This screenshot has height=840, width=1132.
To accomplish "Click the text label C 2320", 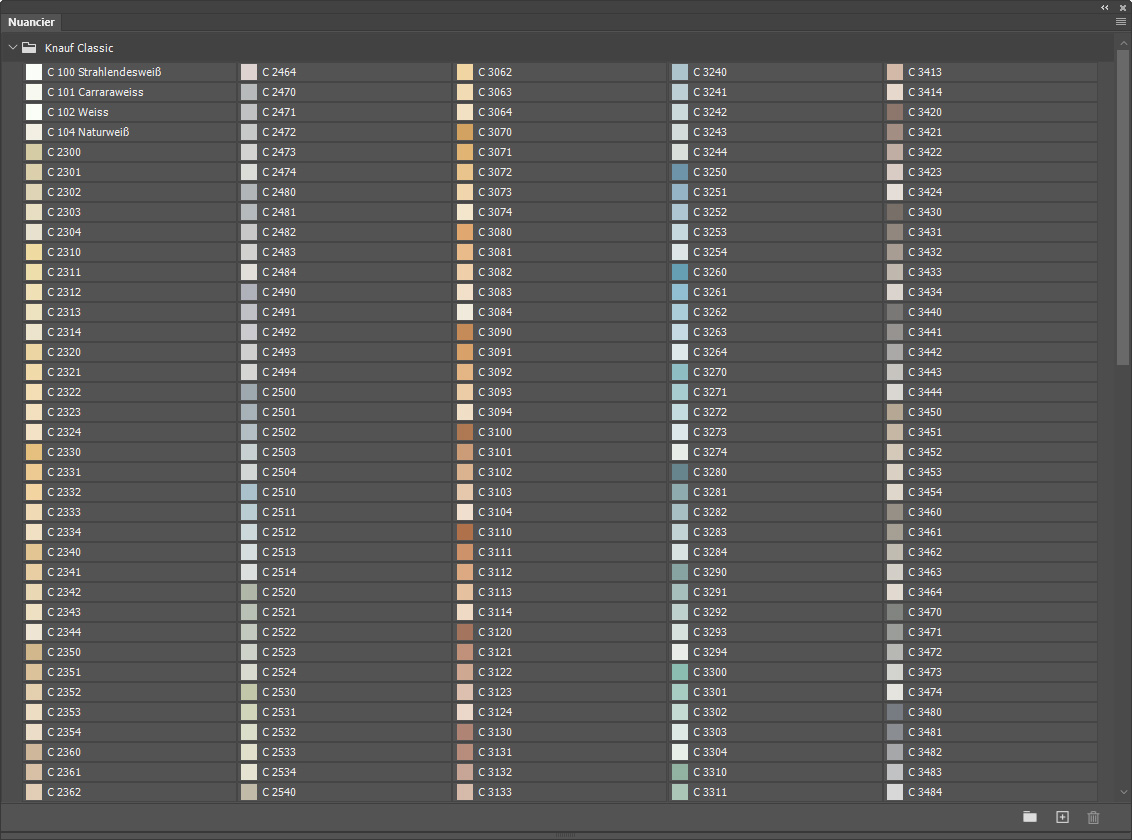I will [64, 352].
